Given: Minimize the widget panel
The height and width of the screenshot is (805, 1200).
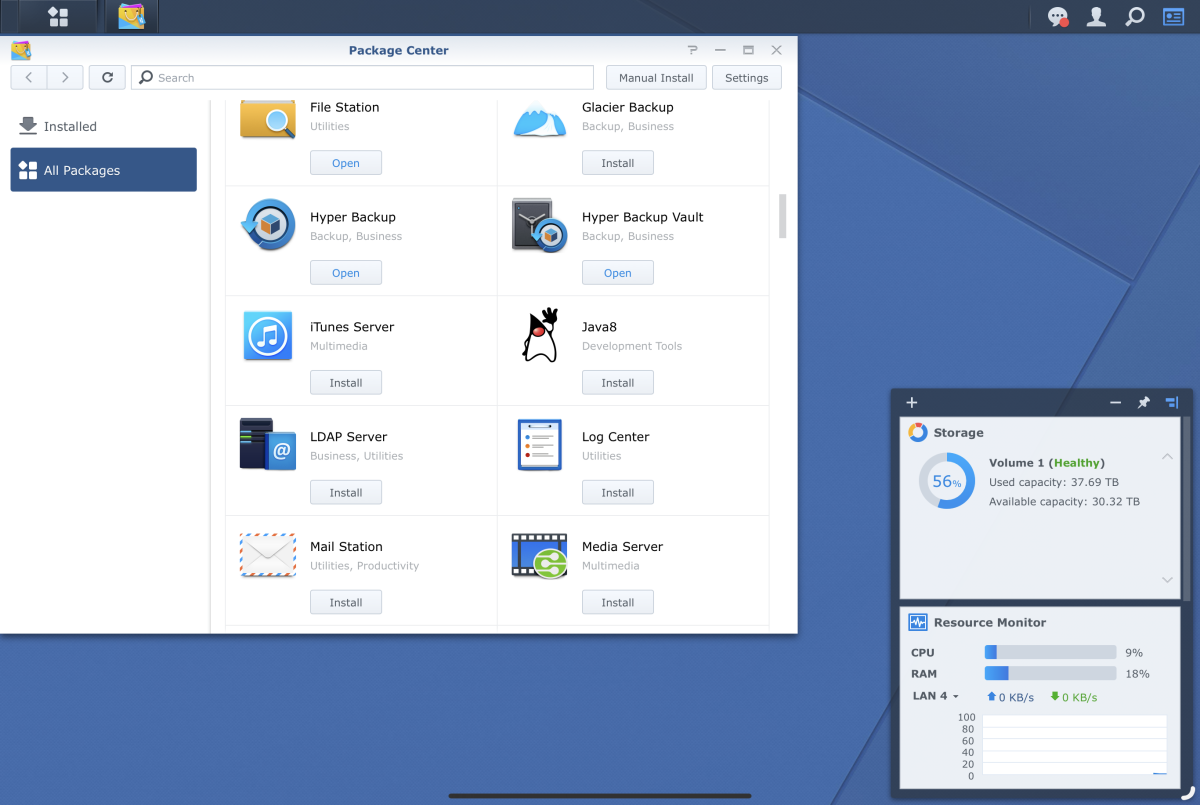Looking at the screenshot, I should pos(1115,403).
